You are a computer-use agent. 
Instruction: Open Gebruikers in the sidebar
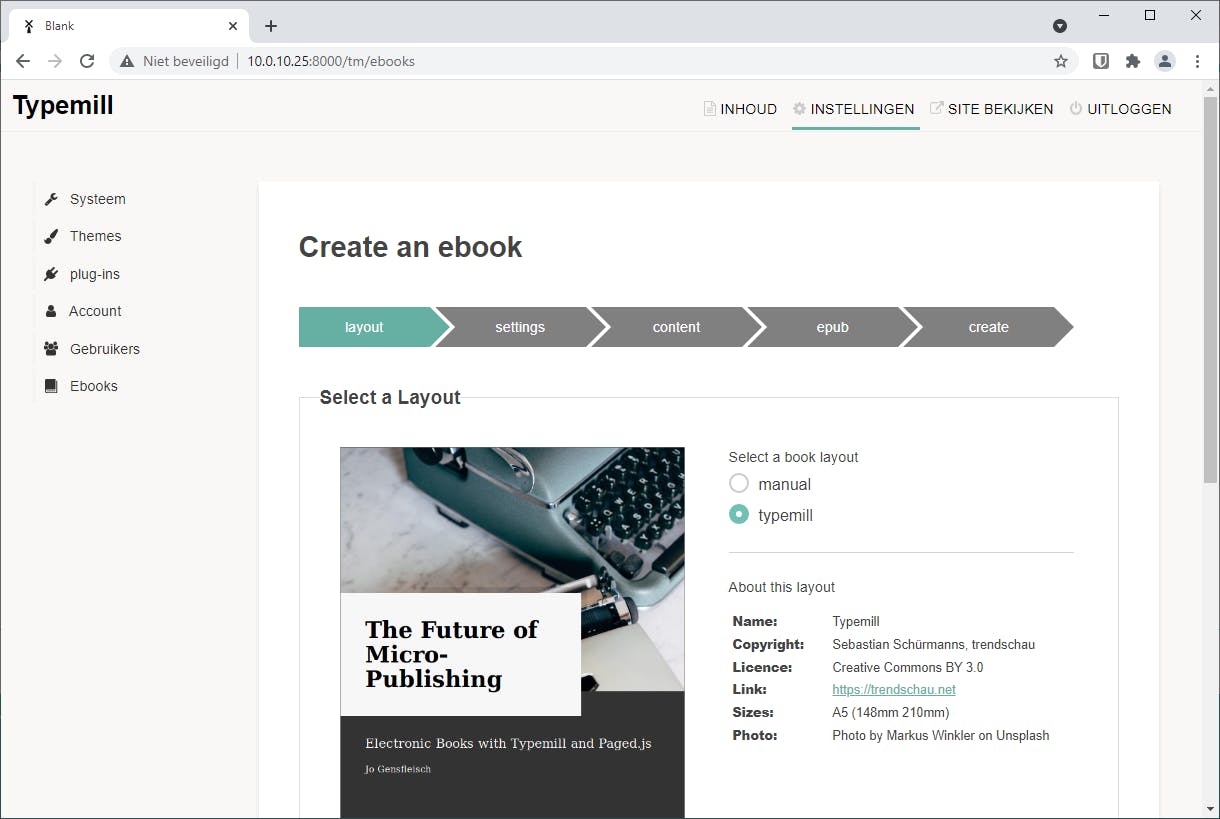[x=104, y=349]
